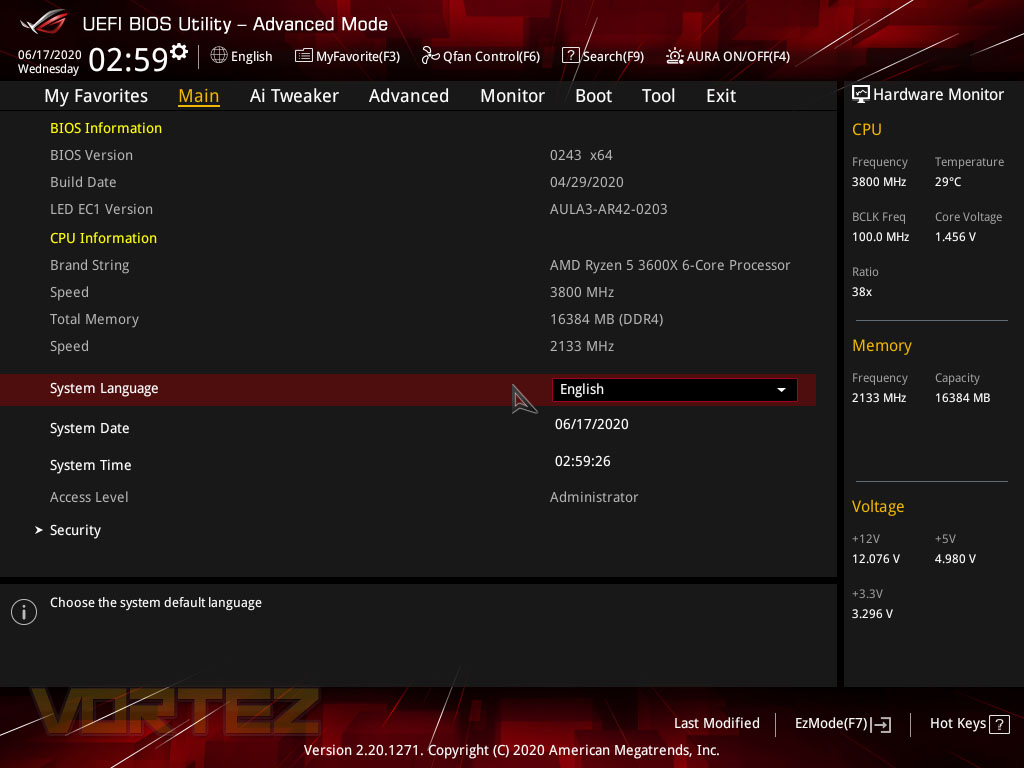Image resolution: width=1024 pixels, height=768 pixels.
Task: Click the header date 06/17/2020 Wednesday
Action: click(x=49, y=62)
